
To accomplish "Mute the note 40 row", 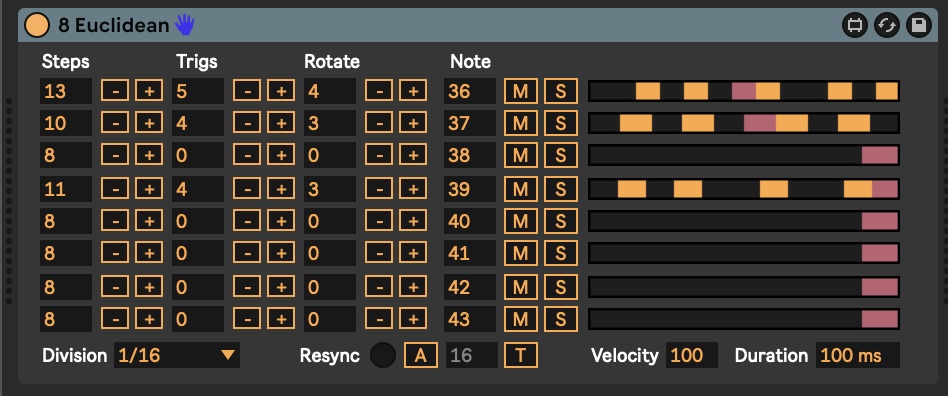I will tap(521, 221).
